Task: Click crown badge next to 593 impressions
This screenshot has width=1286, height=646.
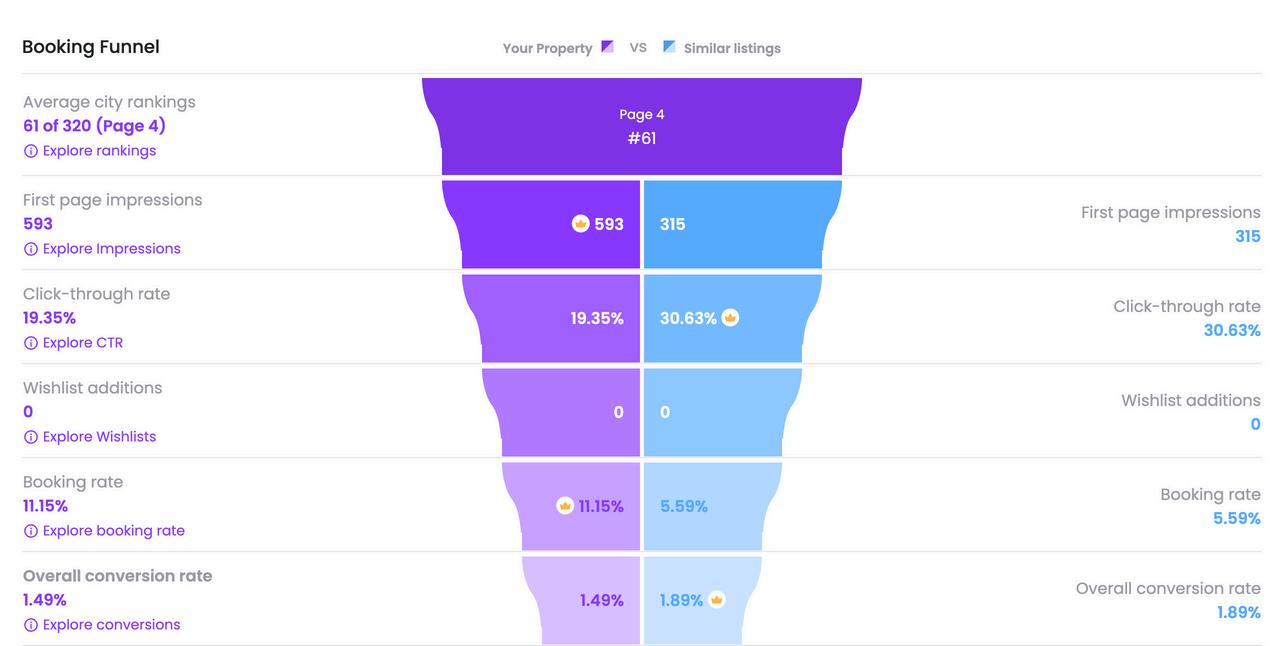Action: (581, 223)
